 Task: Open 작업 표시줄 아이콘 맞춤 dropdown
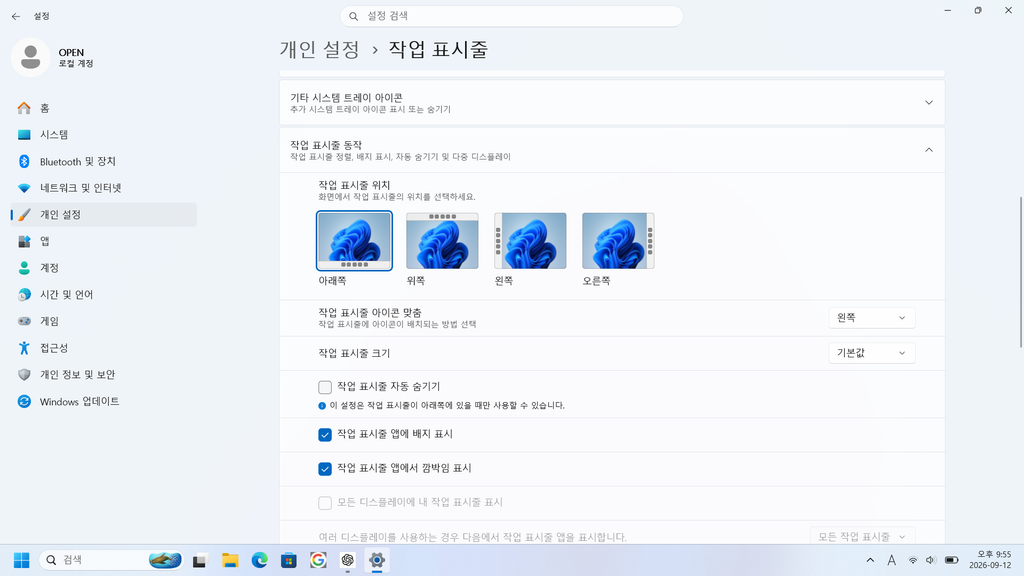point(872,318)
